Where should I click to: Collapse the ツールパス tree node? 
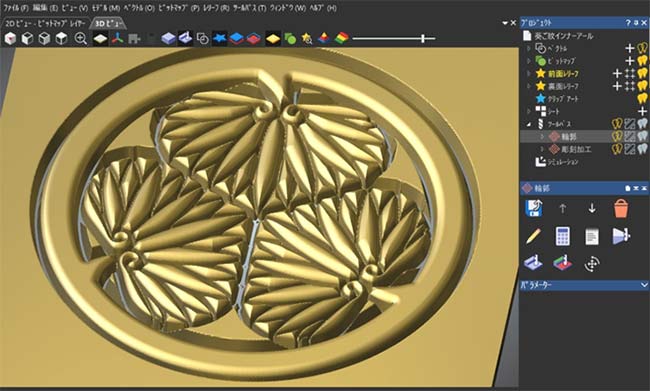(529, 124)
